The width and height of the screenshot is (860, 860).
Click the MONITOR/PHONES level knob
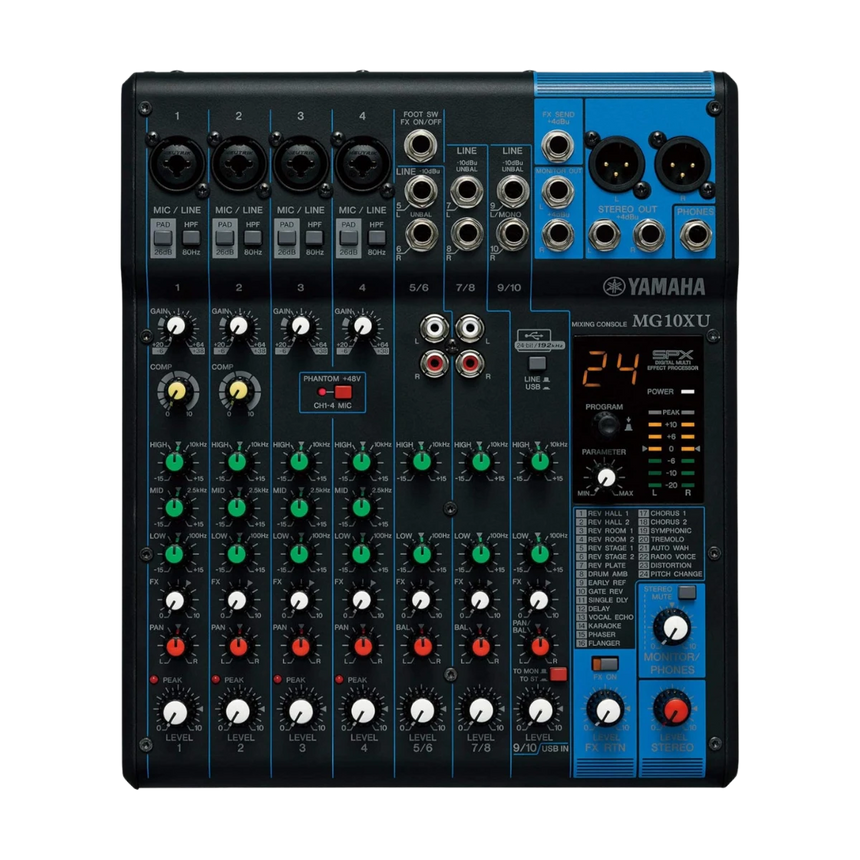(675, 629)
